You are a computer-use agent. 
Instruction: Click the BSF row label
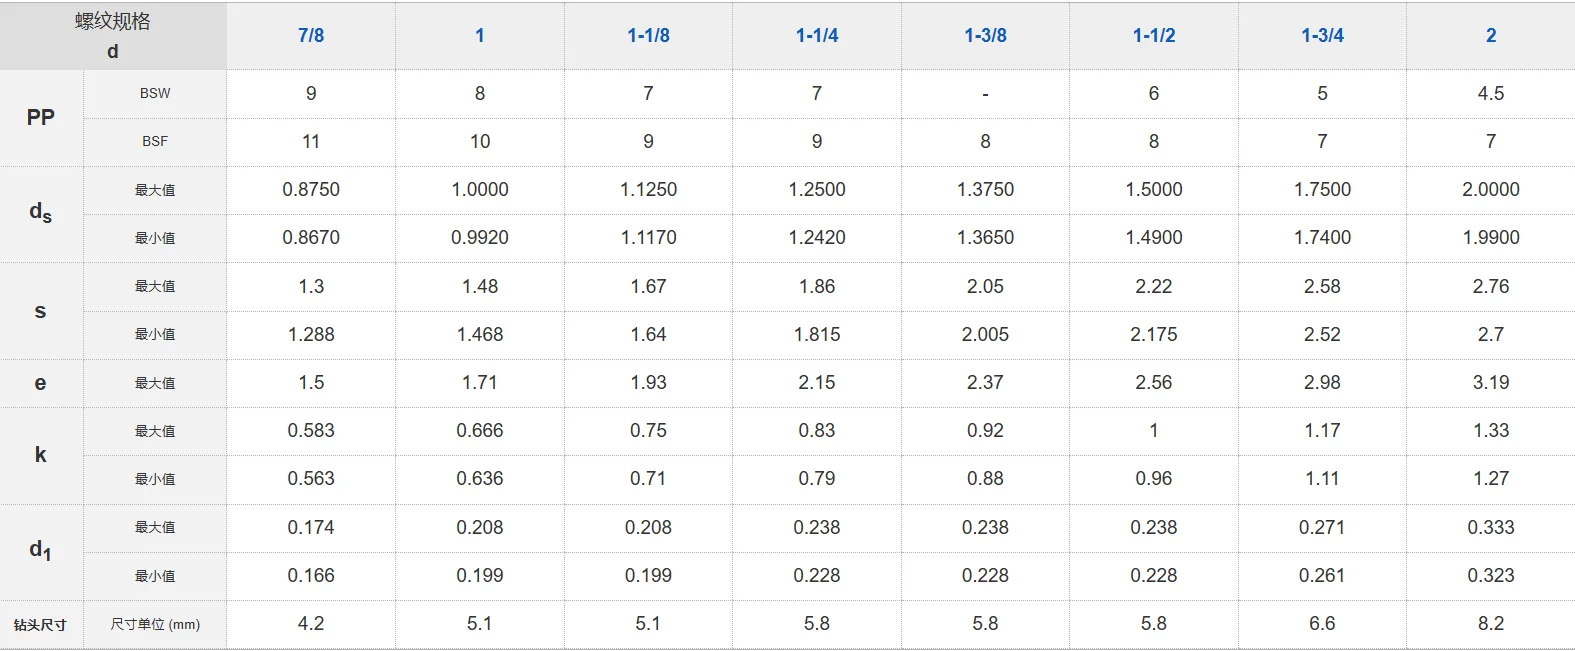[155, 141]
